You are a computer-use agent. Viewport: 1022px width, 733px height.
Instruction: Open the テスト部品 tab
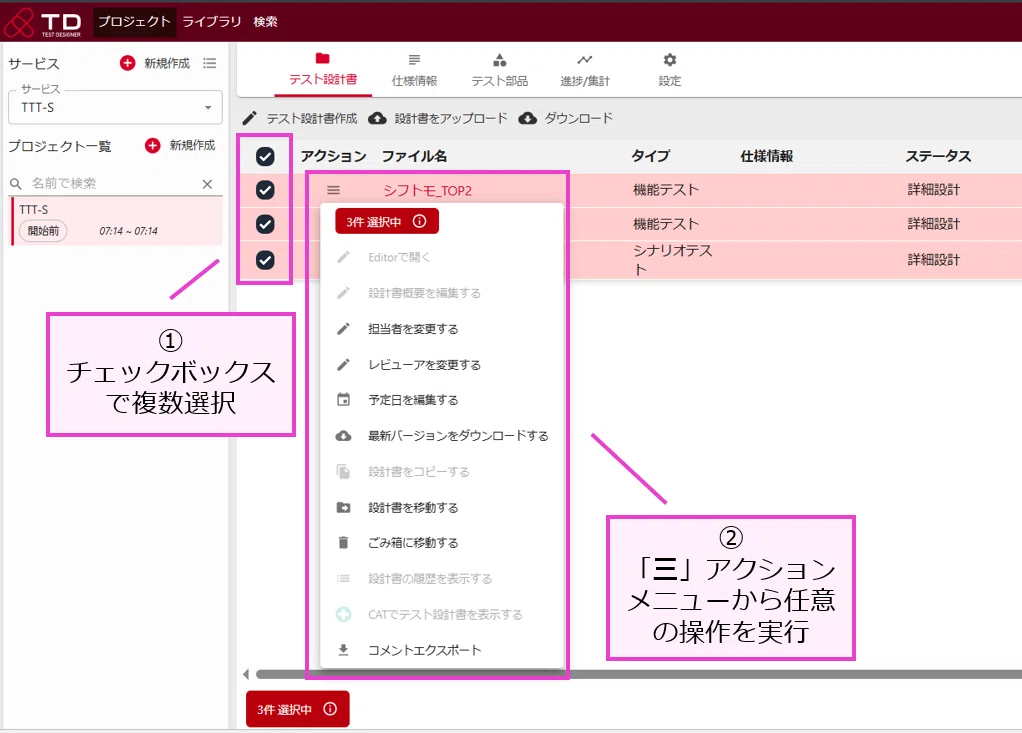click(500, 70)
